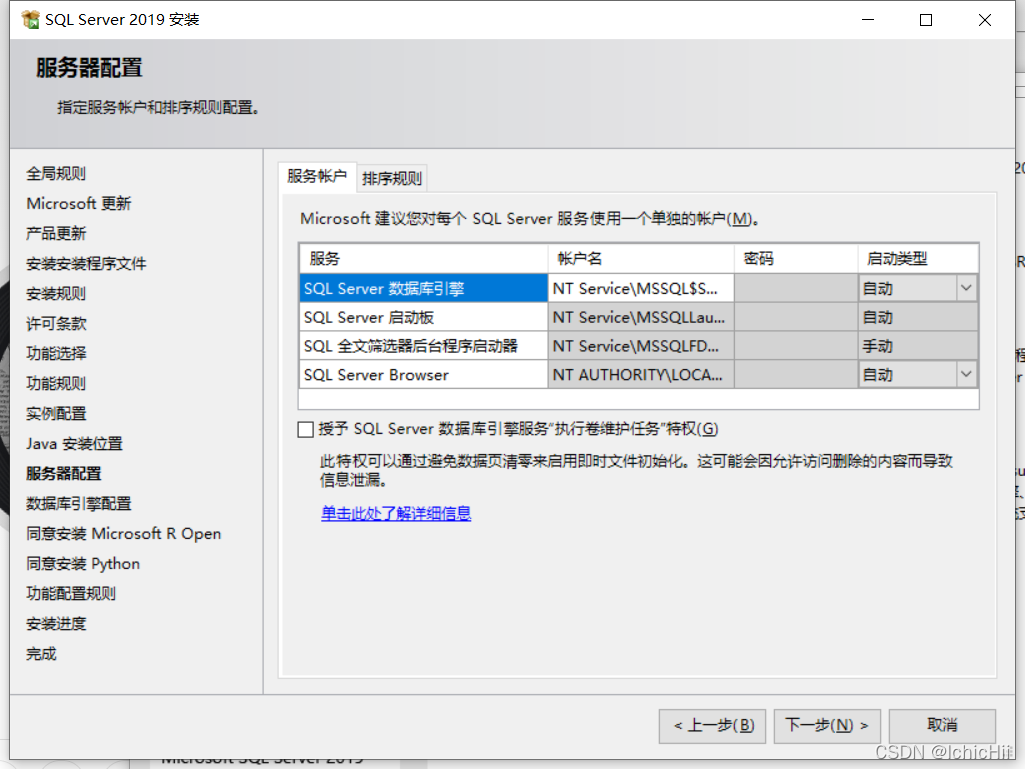Click the 服务 column header
The image size is (1025, 769).
[424, 259]
